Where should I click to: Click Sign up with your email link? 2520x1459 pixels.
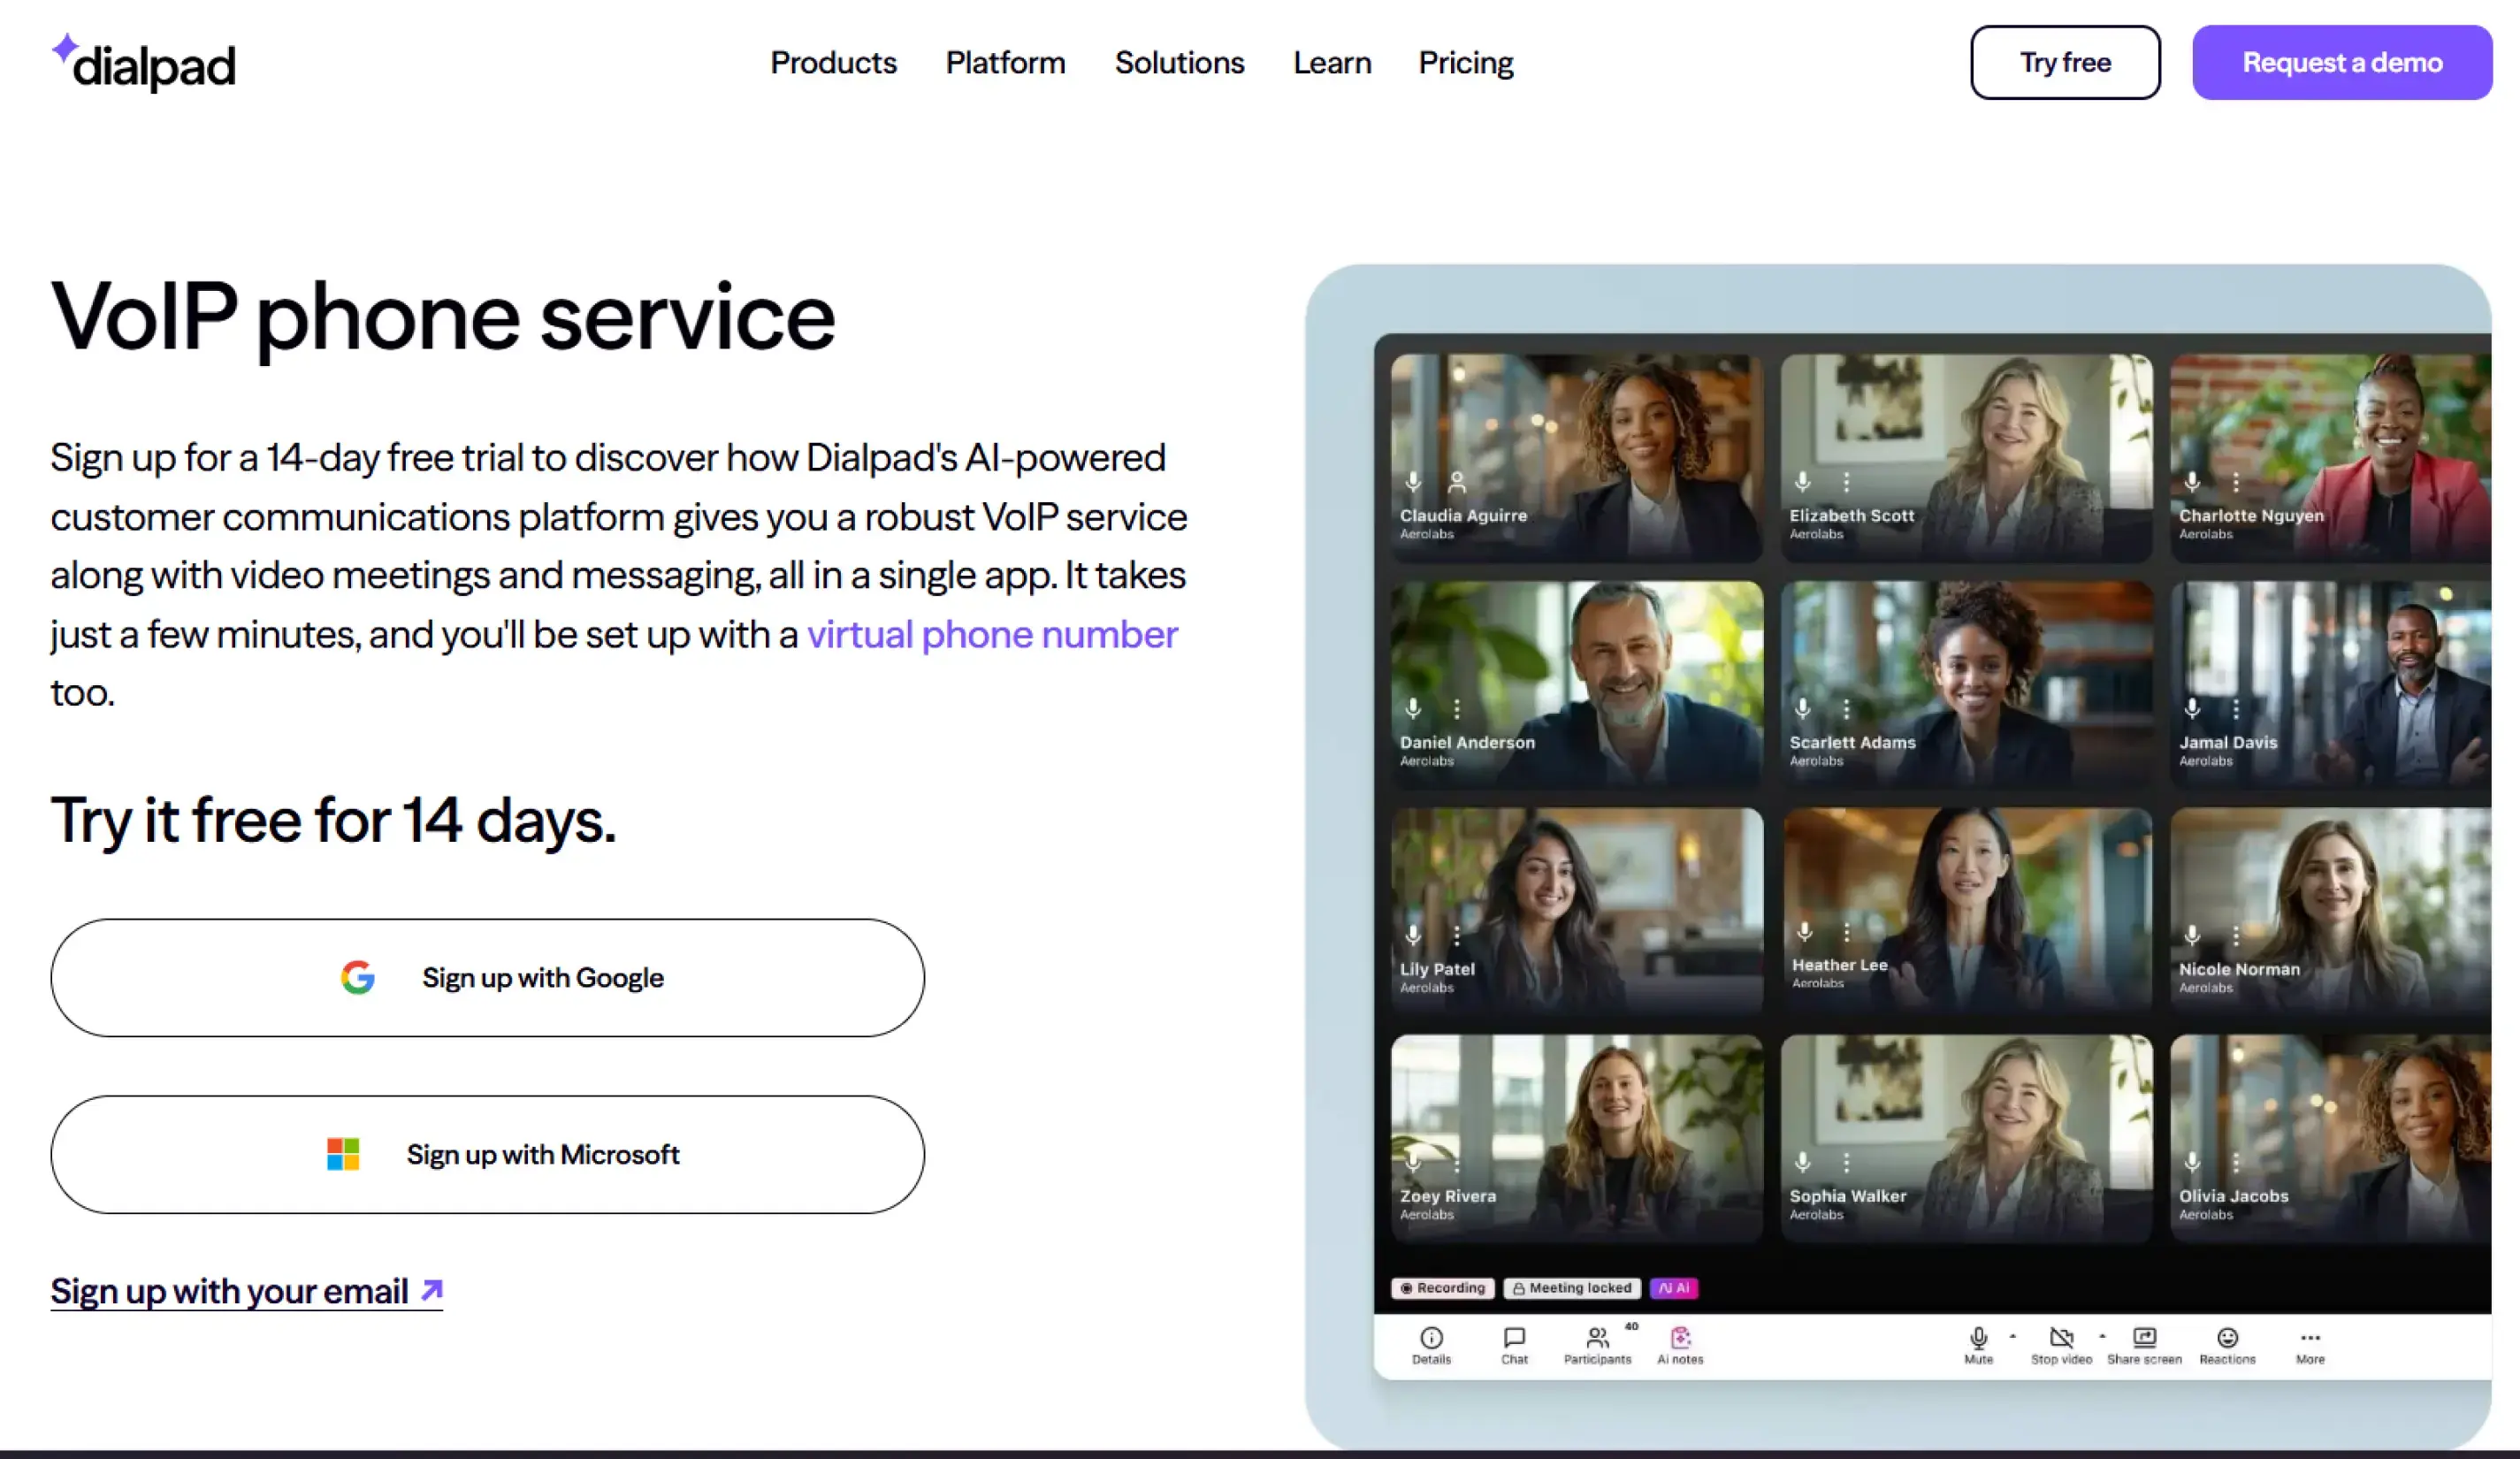[x=246, y=1290]
